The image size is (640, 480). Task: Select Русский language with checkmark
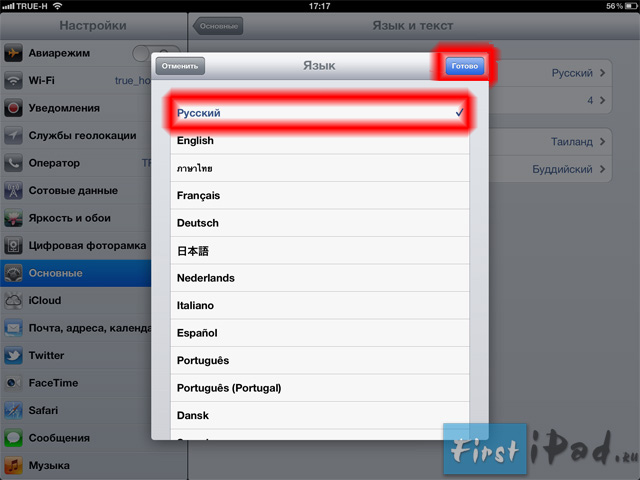tap(320, 113)
